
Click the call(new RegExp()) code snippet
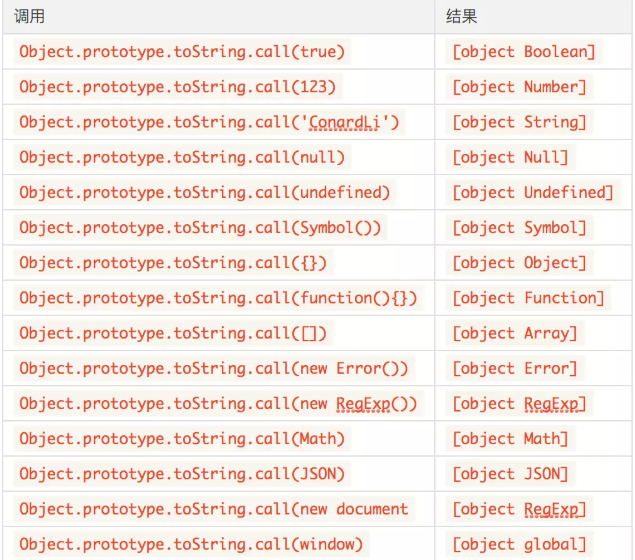pyautogui.click(x=218, y=404)
